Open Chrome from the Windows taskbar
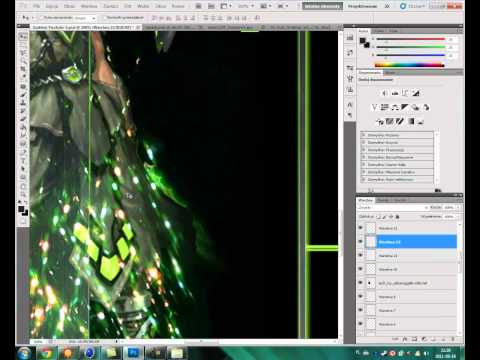Image resolution: width=480 pixels, height=360 pixels. coord(46,353)
